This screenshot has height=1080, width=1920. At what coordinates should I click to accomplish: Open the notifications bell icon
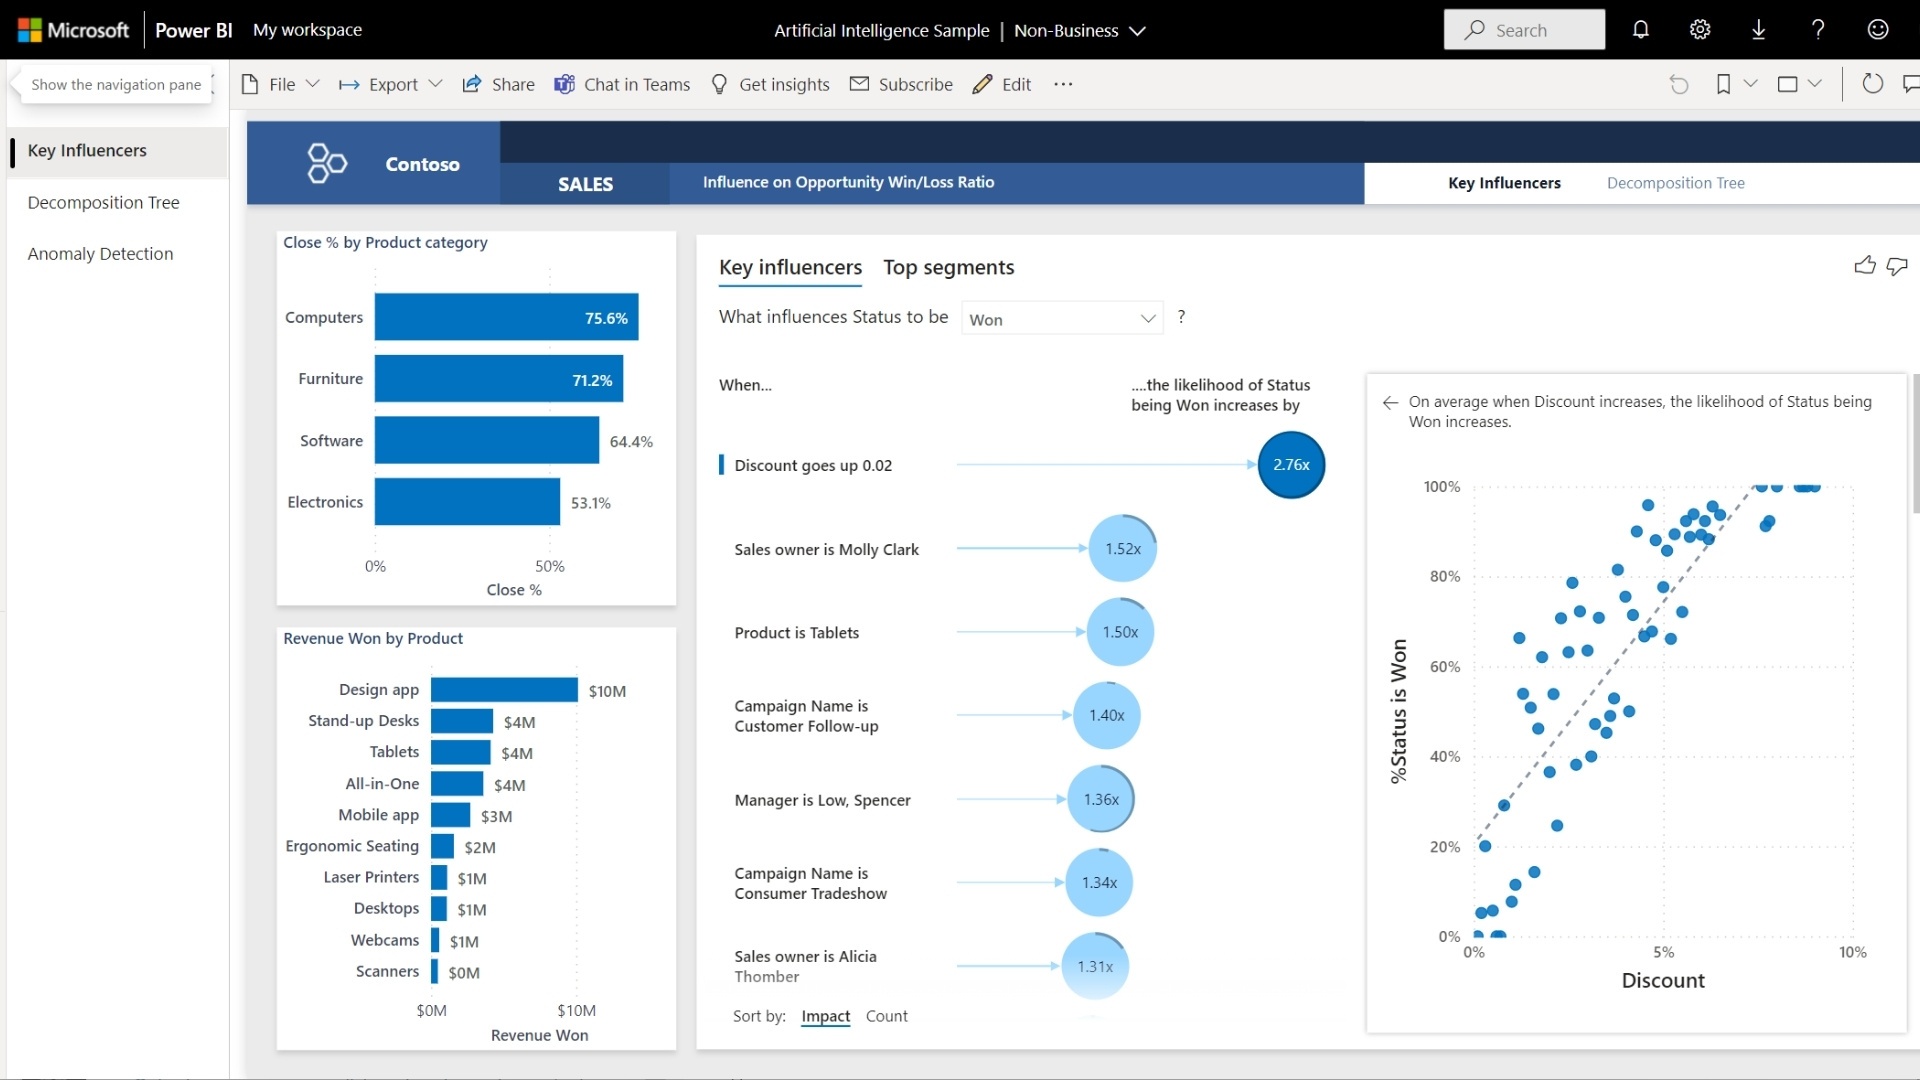click(1640, 30)
